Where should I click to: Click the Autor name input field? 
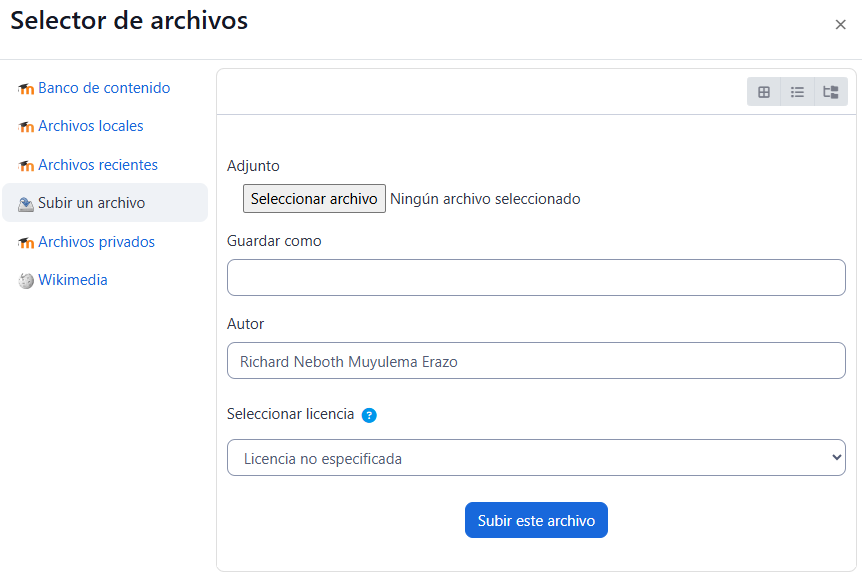coord(536,361)
